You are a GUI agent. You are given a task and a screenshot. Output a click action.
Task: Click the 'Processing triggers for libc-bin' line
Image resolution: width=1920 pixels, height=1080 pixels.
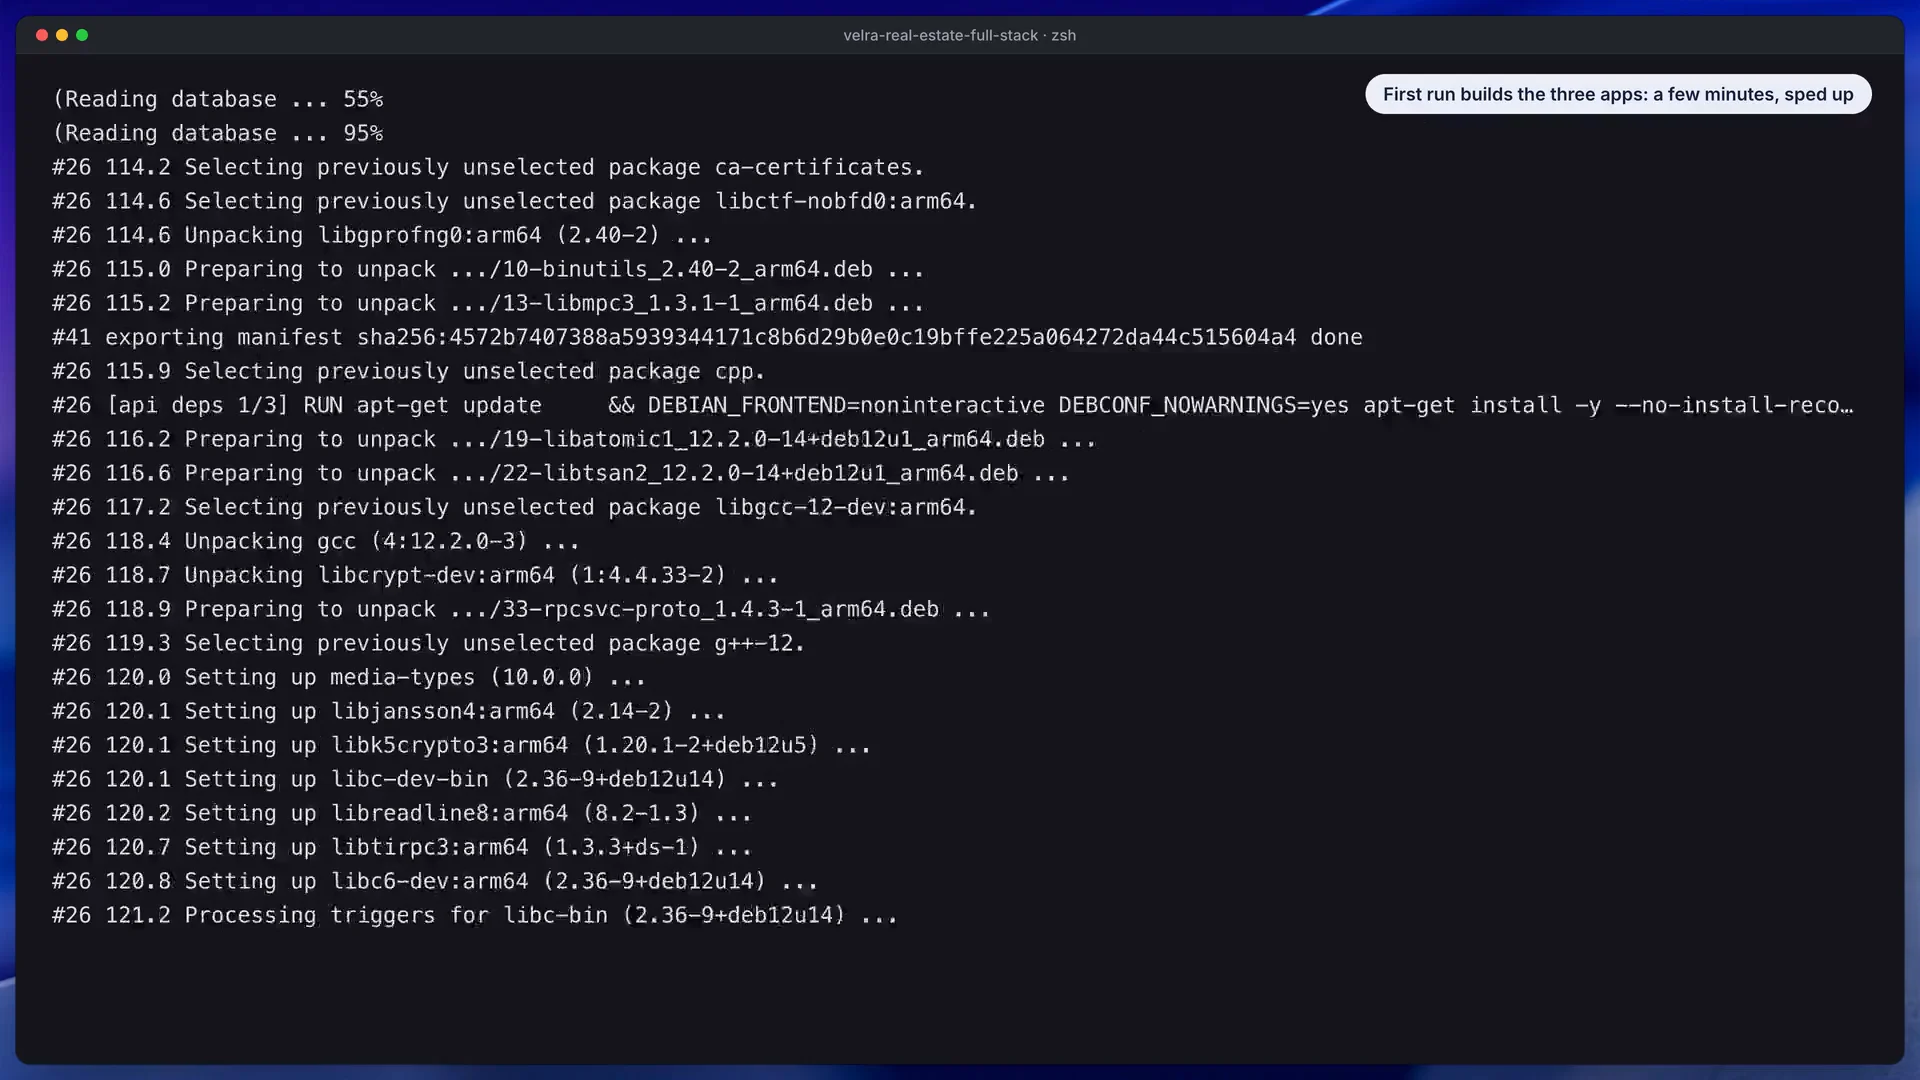click(475, 915)
